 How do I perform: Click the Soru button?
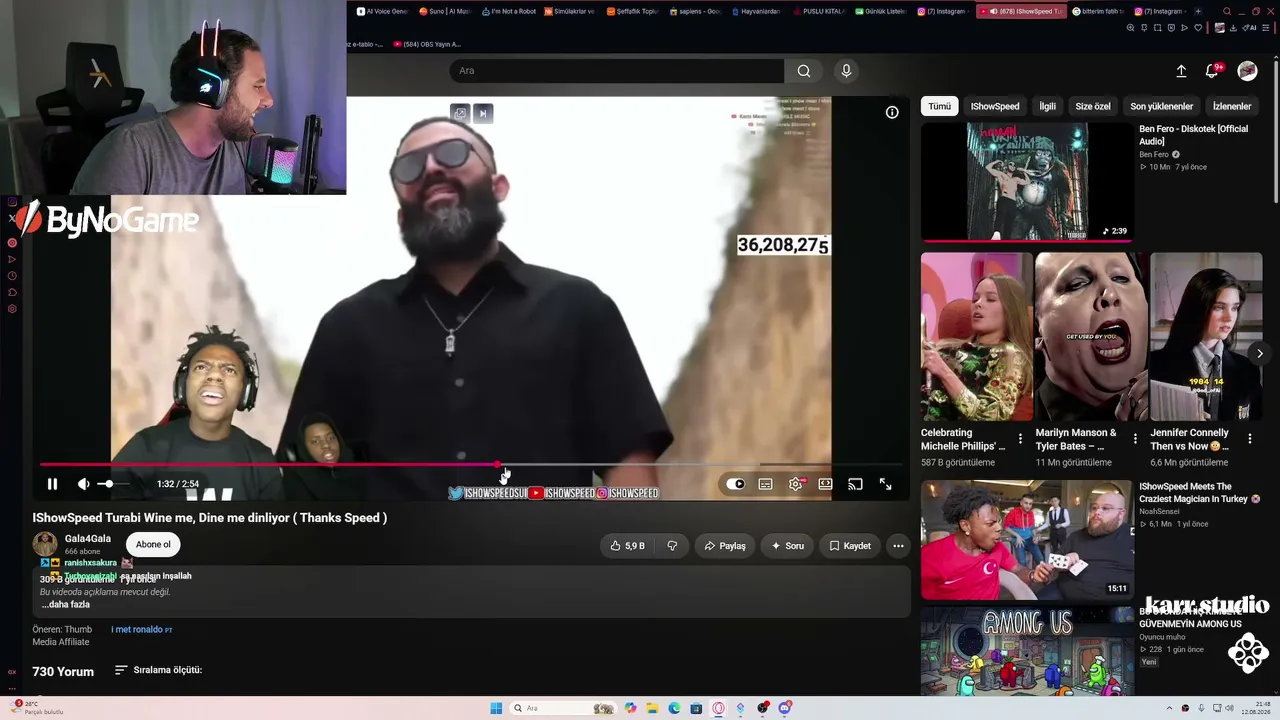tap(788, 546)
